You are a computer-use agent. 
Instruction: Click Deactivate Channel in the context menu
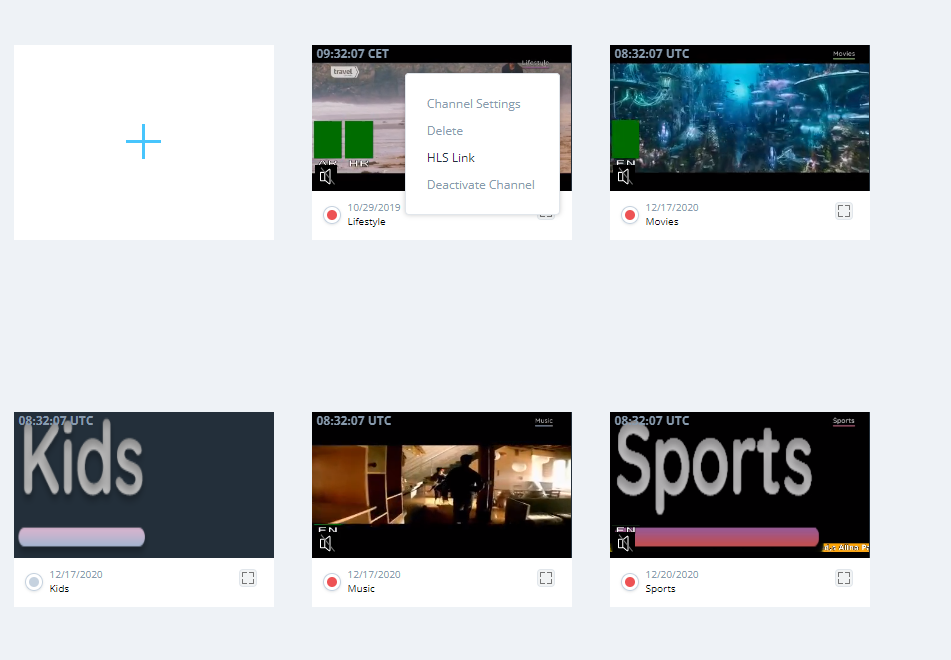pyautogui.click(x=480, y=185)
